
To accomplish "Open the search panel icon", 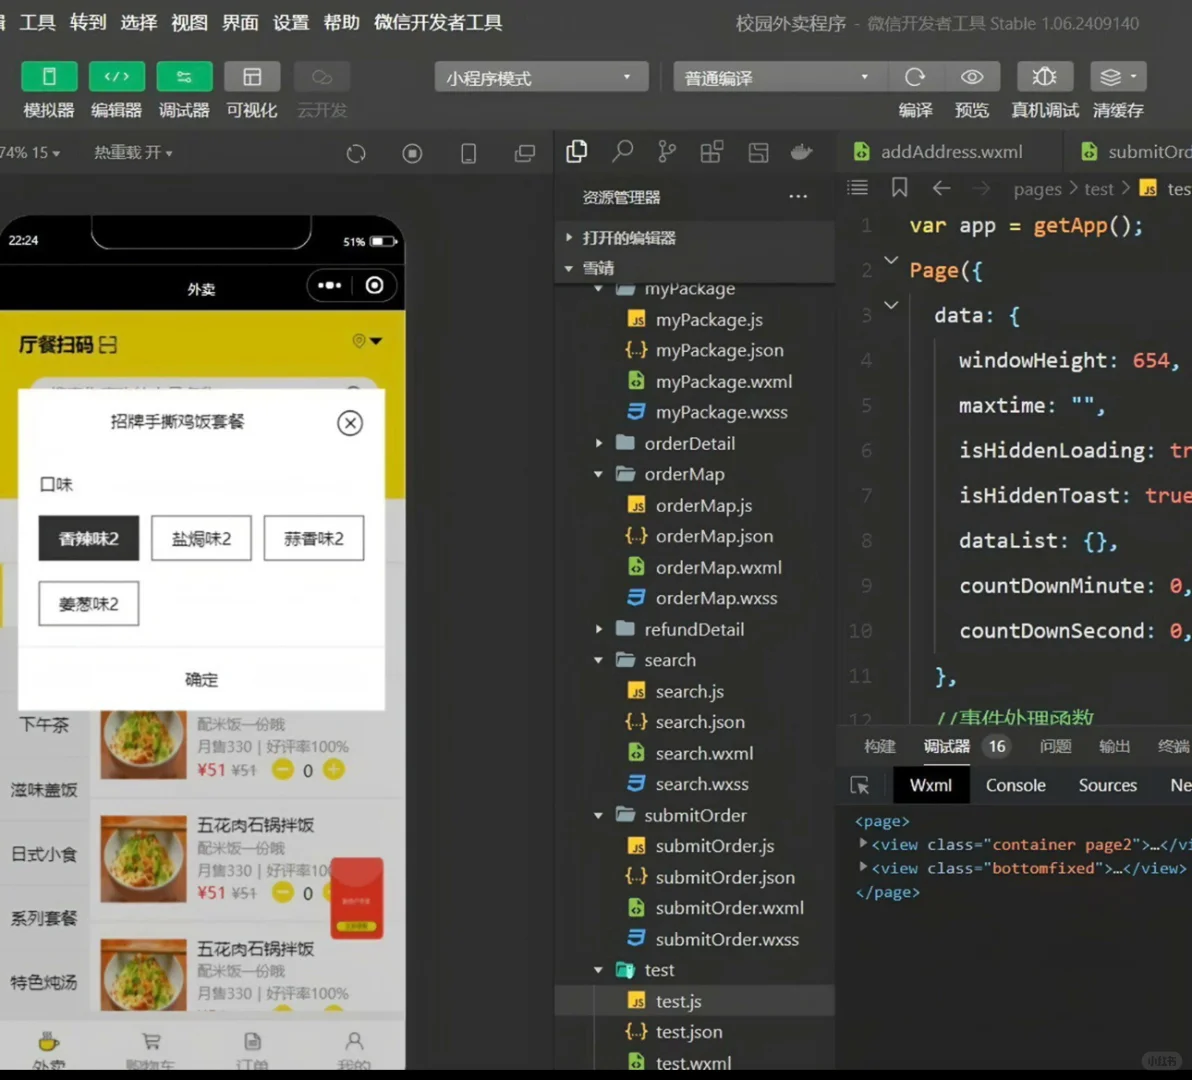I will pos(622,152).
